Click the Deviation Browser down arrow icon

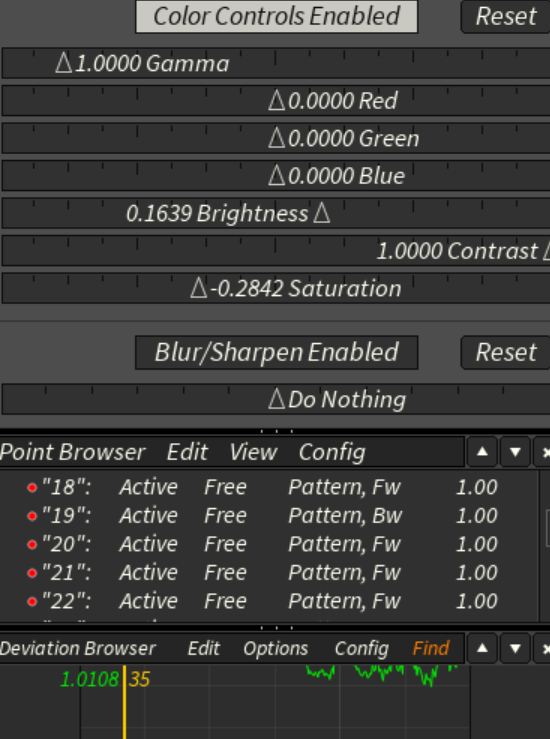515,649
